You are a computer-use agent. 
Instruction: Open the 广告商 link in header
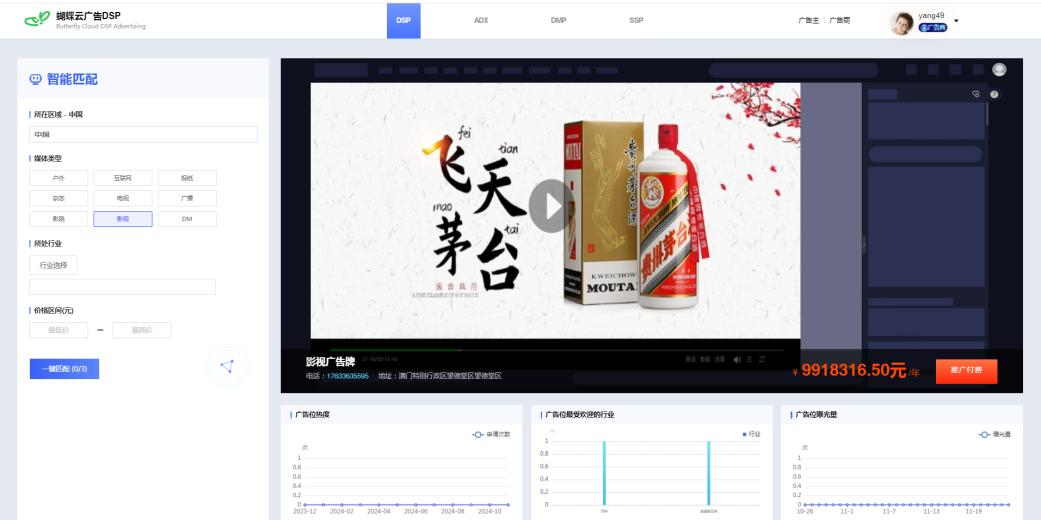coord(839,21)
